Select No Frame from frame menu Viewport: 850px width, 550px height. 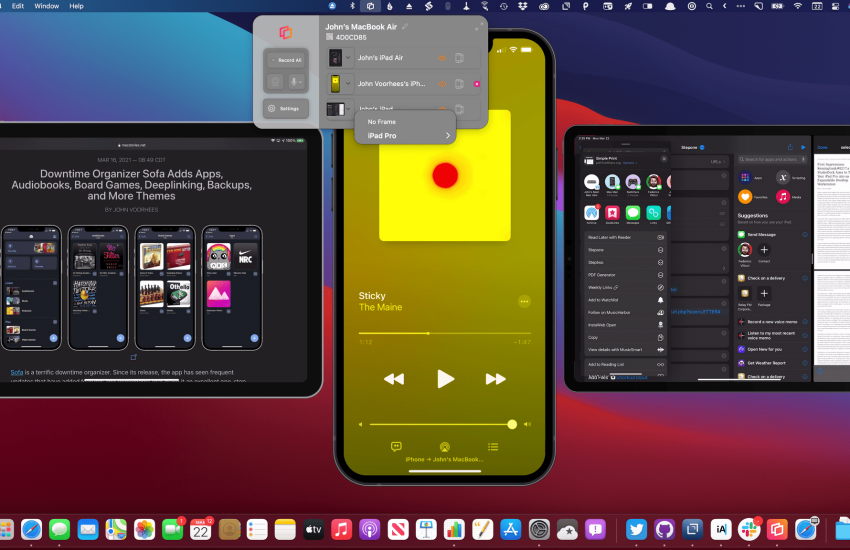[381, 122]
